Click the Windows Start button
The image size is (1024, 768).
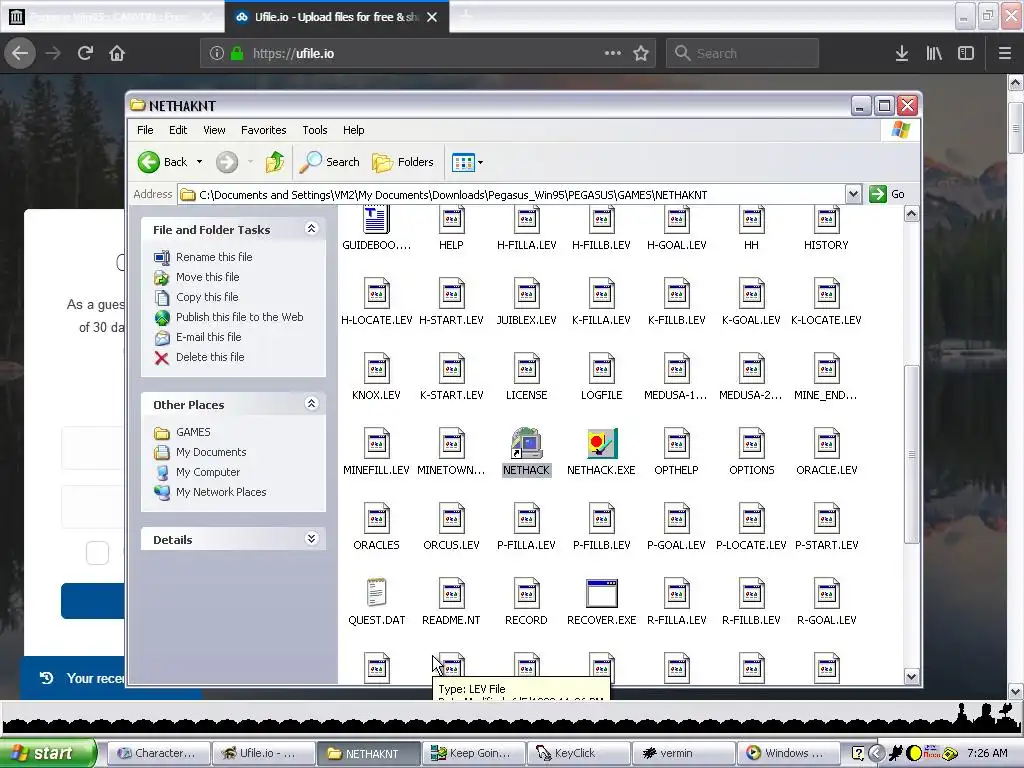[x=48, y=753]
